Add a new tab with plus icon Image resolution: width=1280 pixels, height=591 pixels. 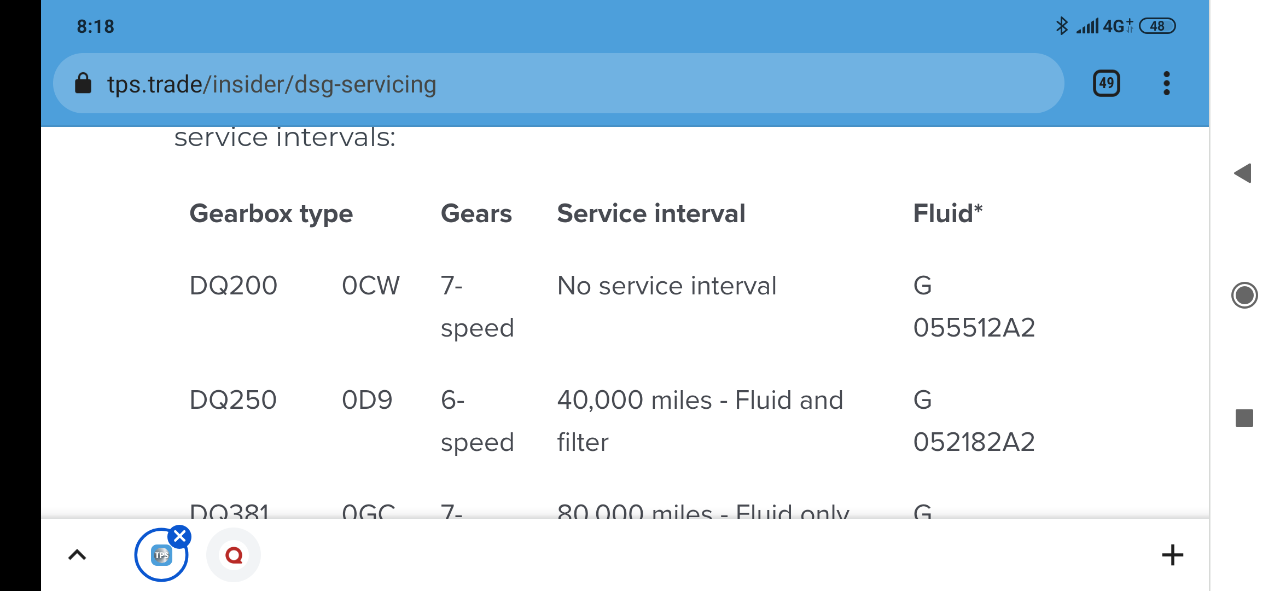1172,555
